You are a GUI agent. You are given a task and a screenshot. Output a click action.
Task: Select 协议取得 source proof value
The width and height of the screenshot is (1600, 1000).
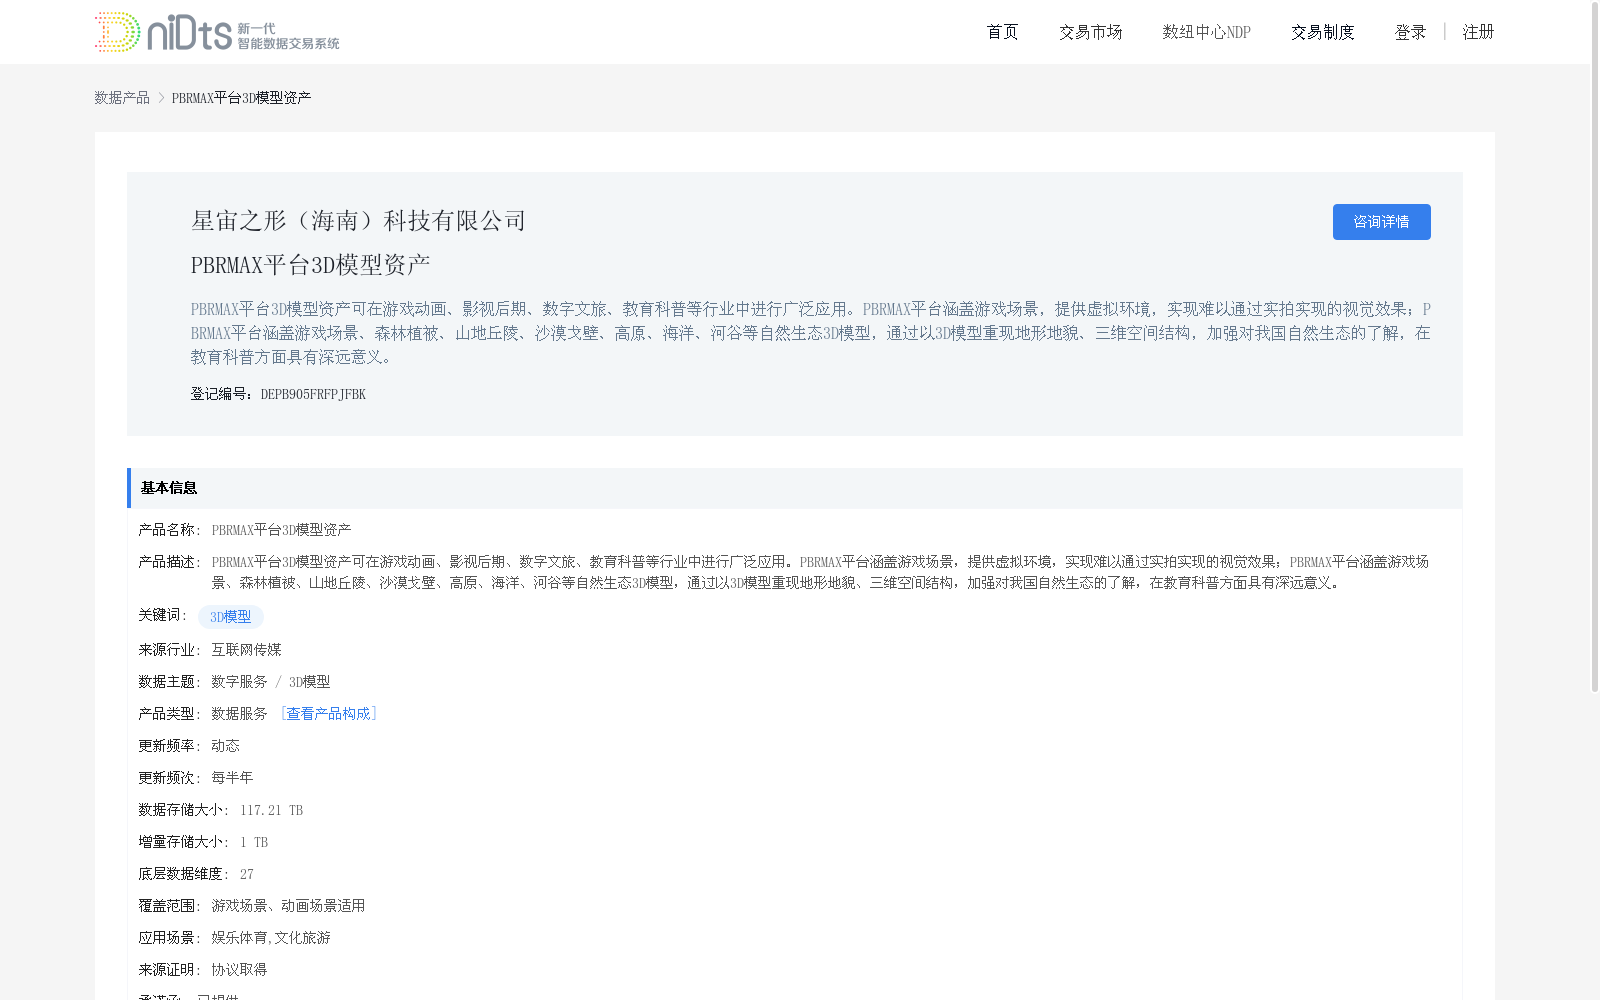click(239, 970)
